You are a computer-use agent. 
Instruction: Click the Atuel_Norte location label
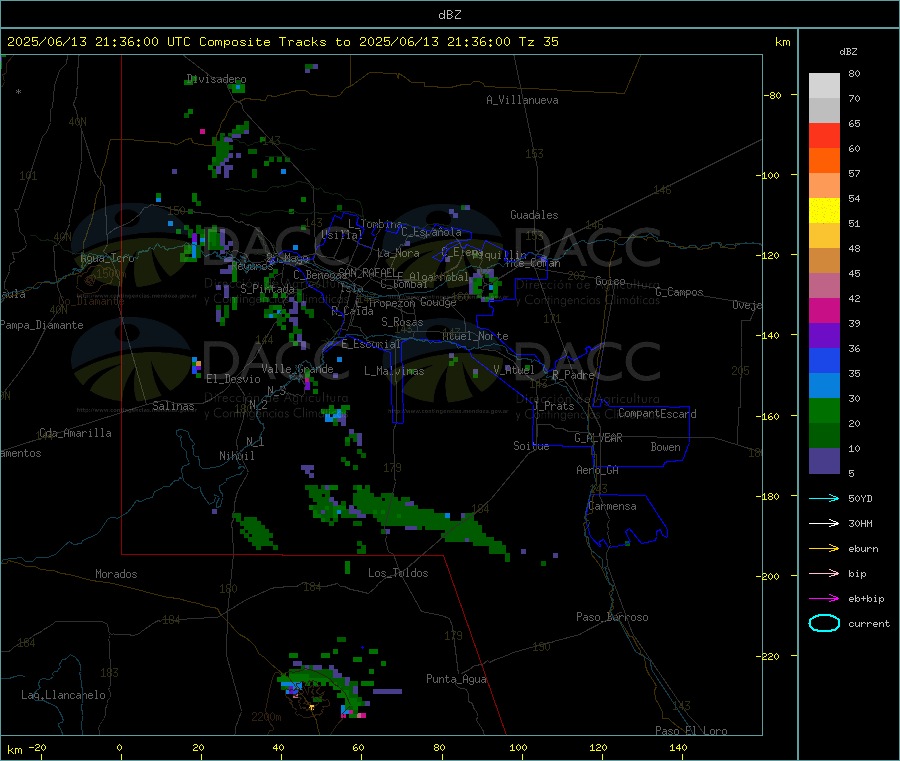pos(475,336)
